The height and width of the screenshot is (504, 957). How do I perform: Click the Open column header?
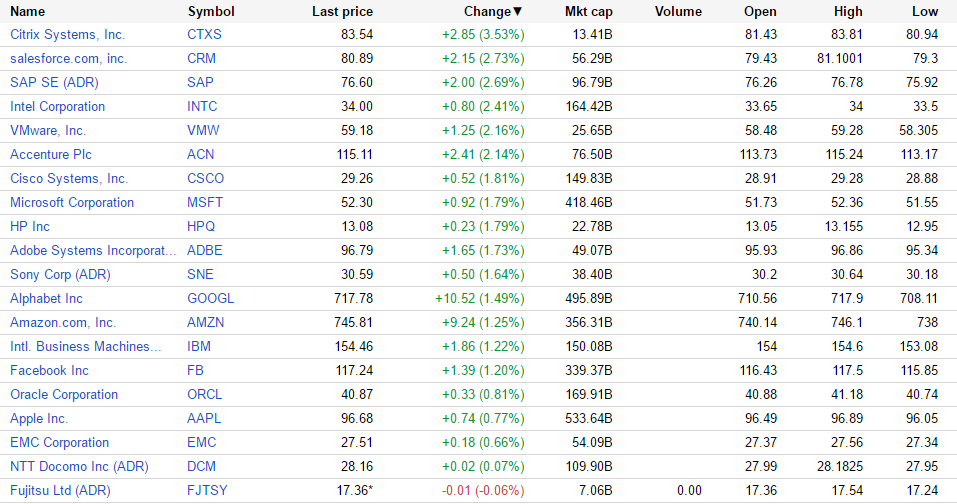pyautogui.click(x=760, y=12)
